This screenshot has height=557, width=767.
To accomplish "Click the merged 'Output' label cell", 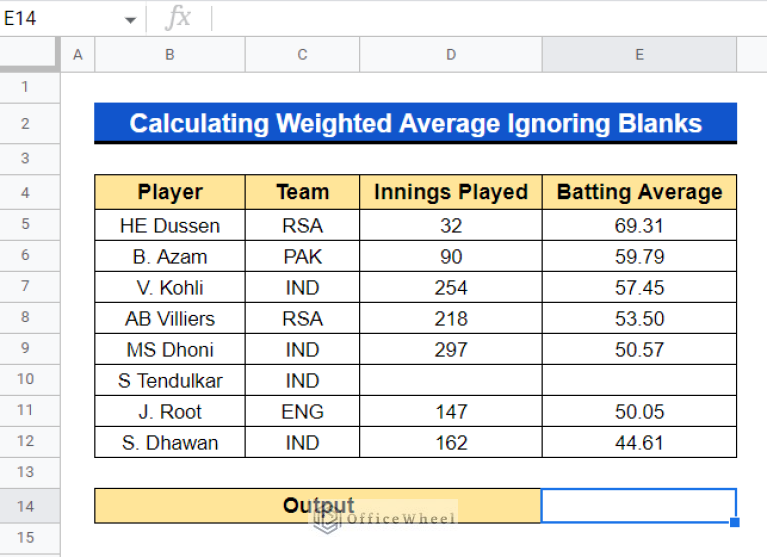I will [318, 506].
